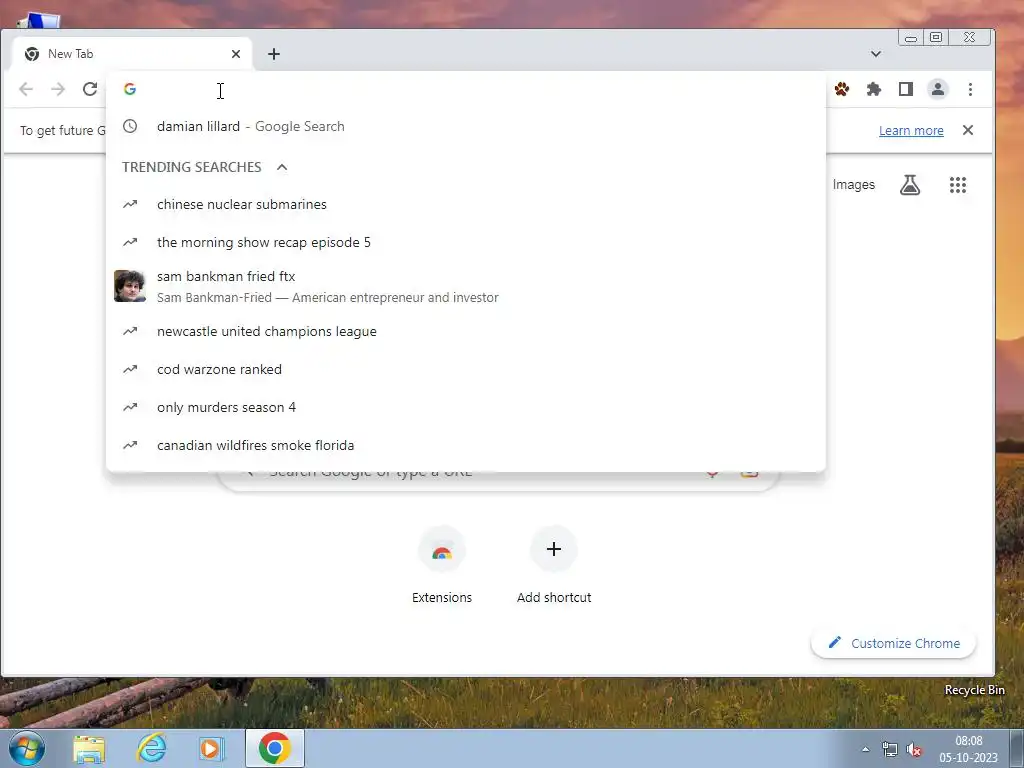Click trending arrow beside only murders season 4
Viewport: 1024px width, 768px height.
[x=131, y=407]
